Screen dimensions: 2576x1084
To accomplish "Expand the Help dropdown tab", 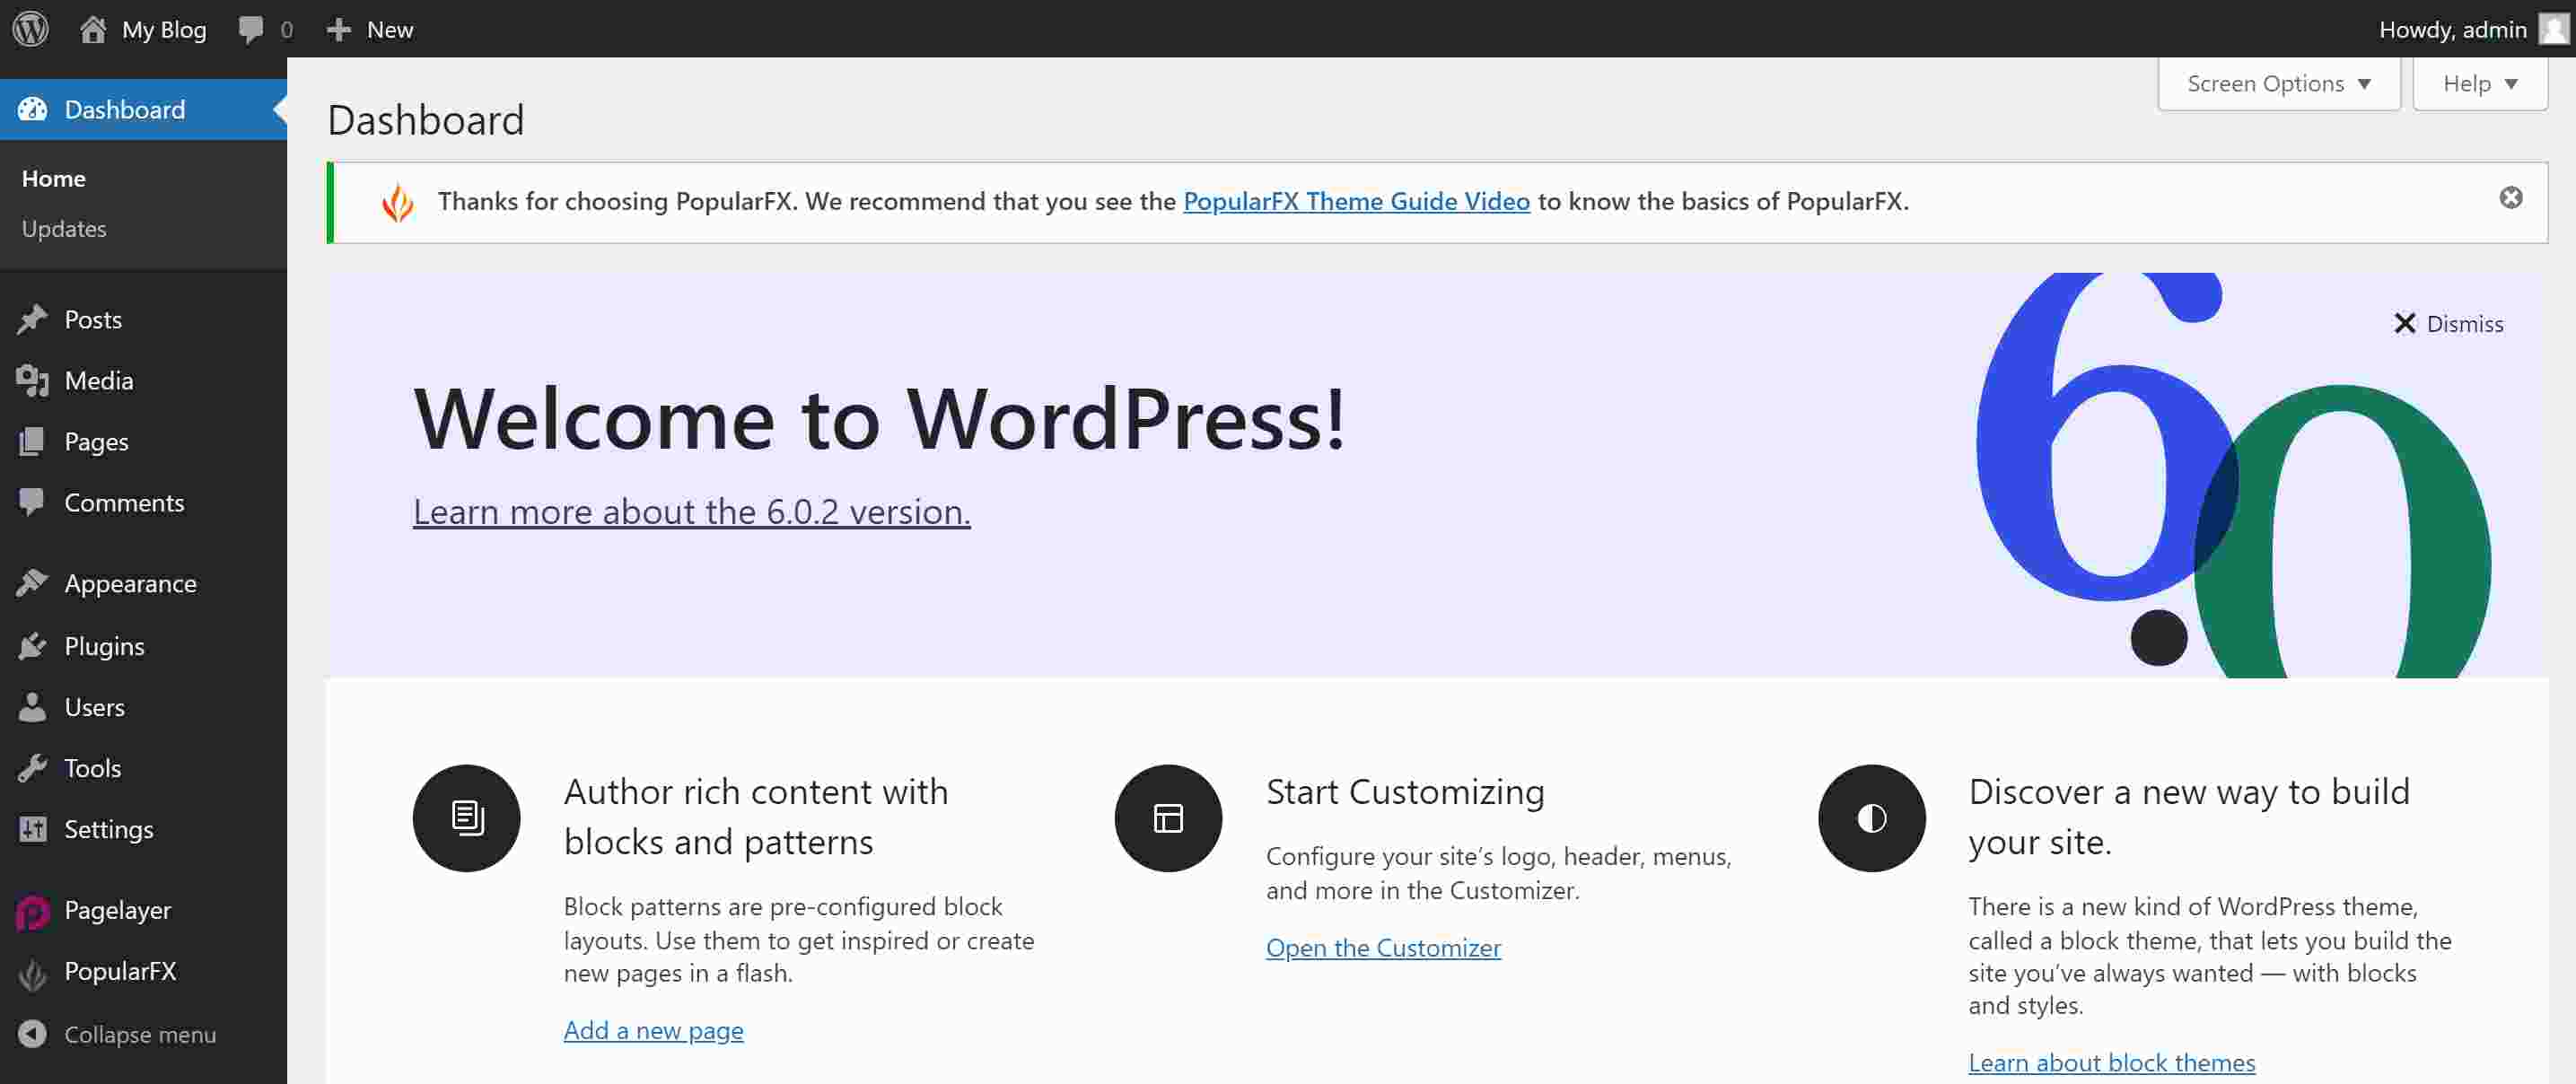I will 2479,84.
